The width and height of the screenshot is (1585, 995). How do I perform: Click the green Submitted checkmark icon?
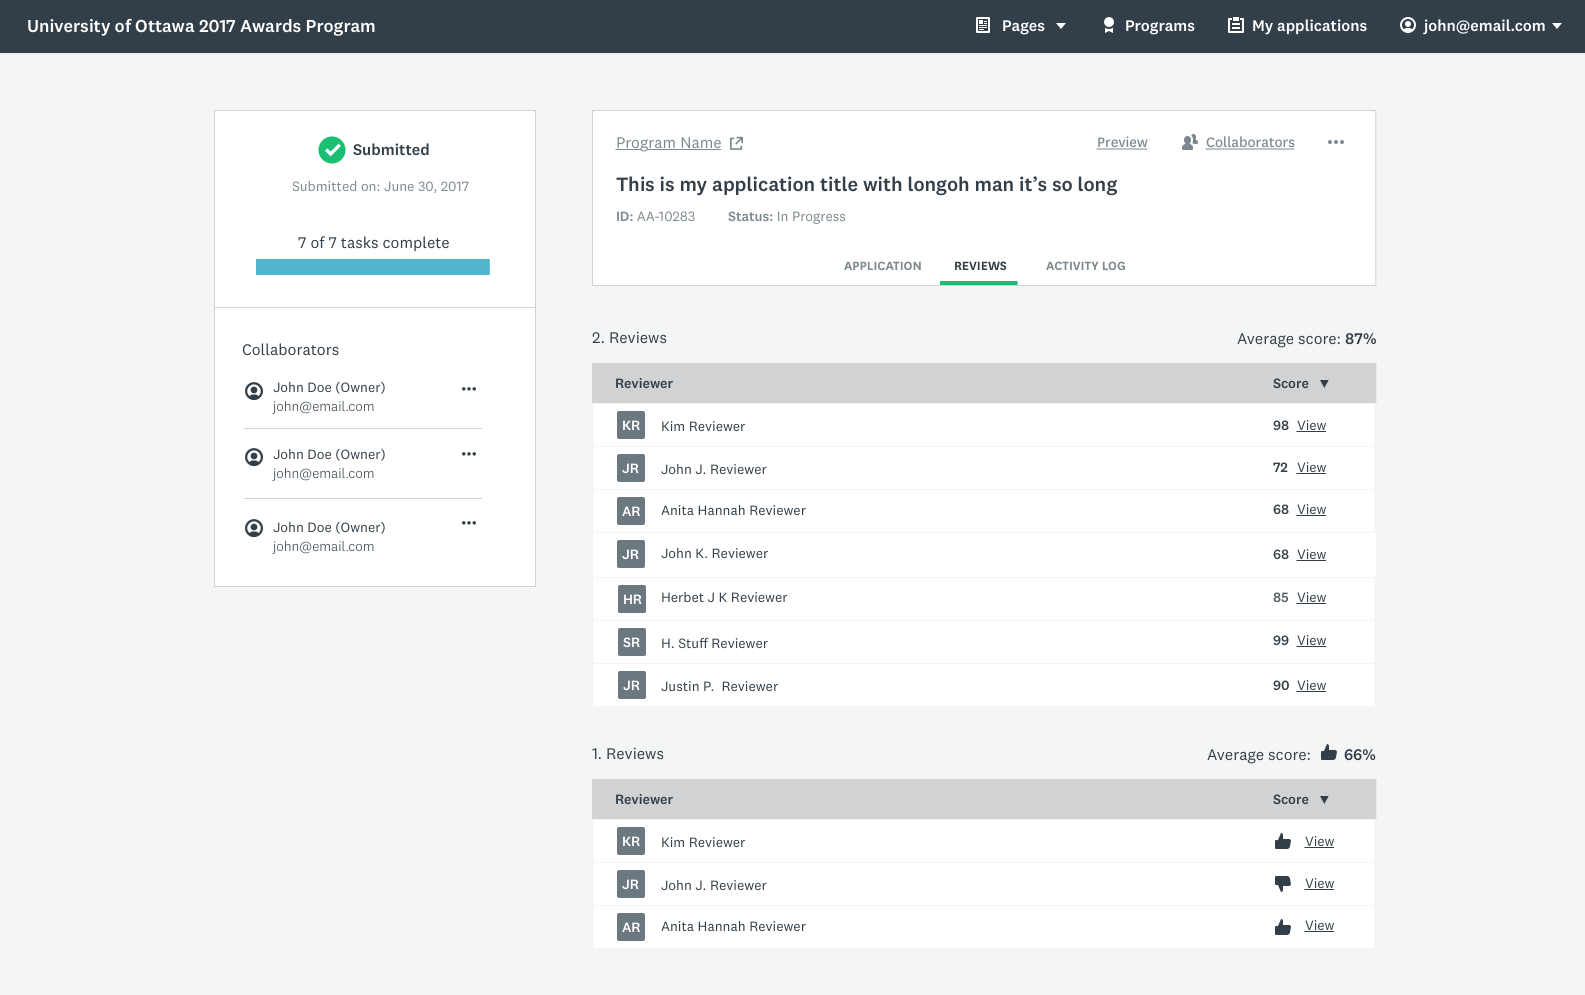(332, 150)
